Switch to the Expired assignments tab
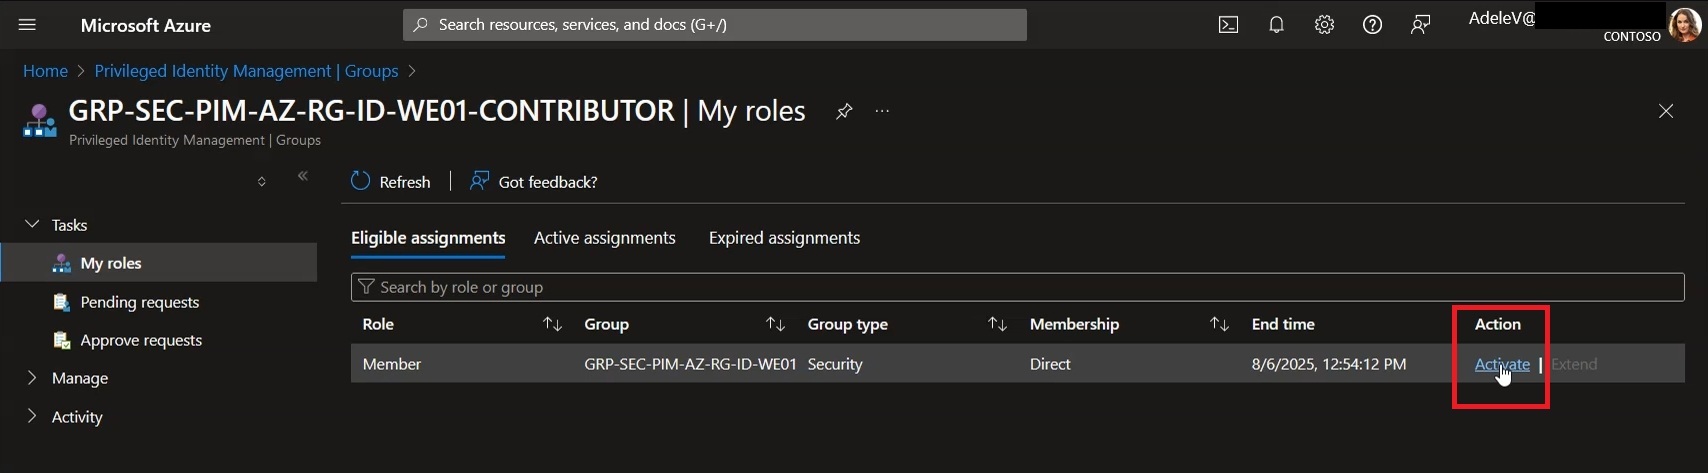 (x=784, y=238)
